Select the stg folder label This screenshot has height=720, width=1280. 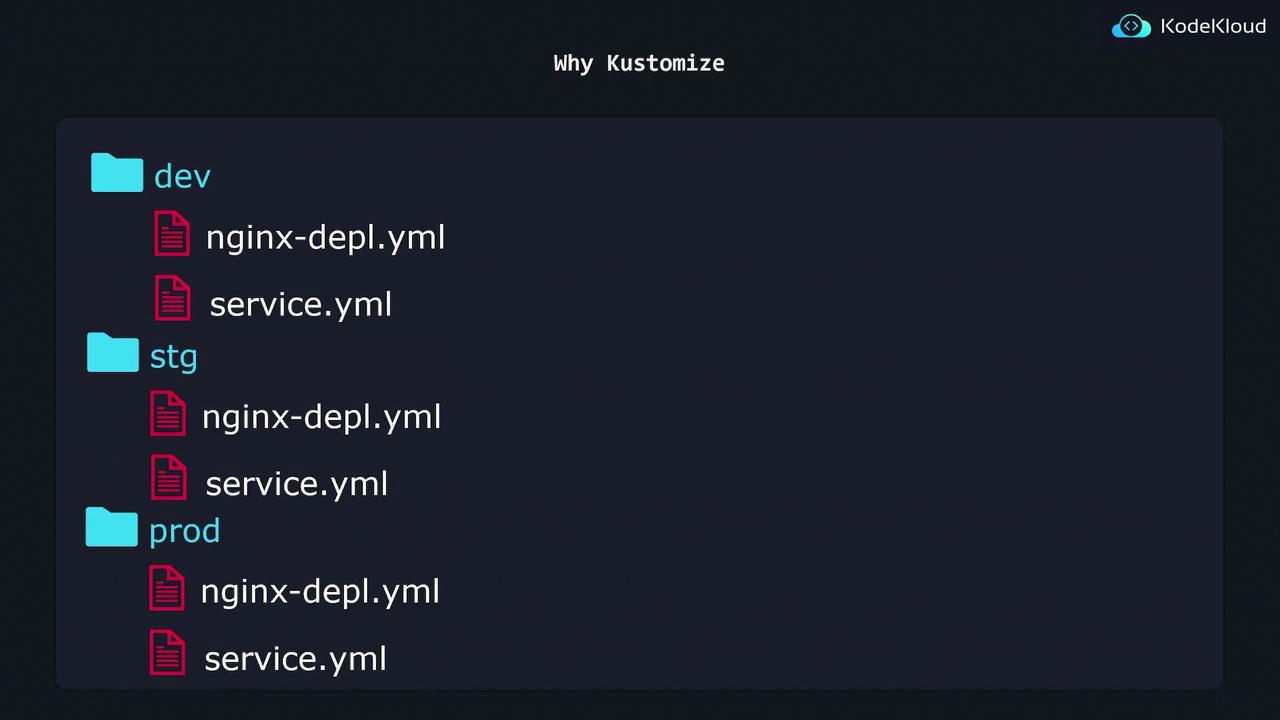173,357
